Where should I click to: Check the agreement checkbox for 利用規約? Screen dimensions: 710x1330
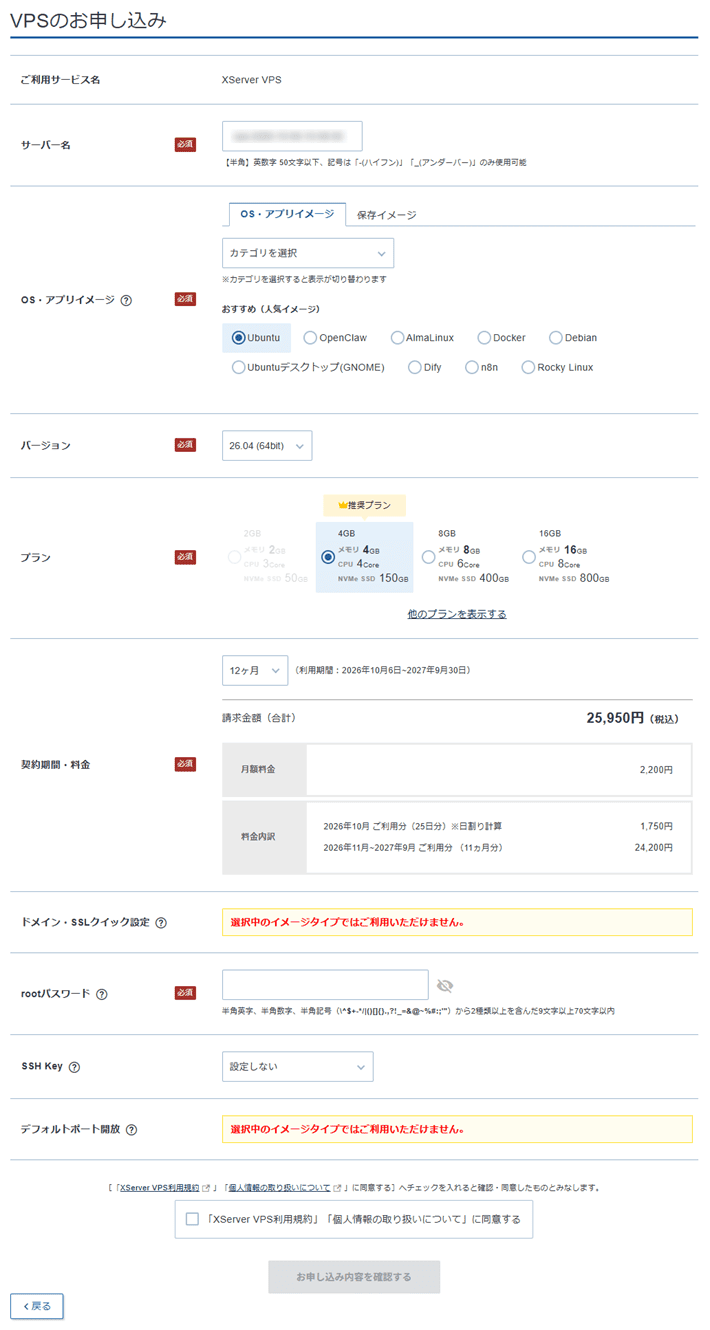click(192, 1219)
